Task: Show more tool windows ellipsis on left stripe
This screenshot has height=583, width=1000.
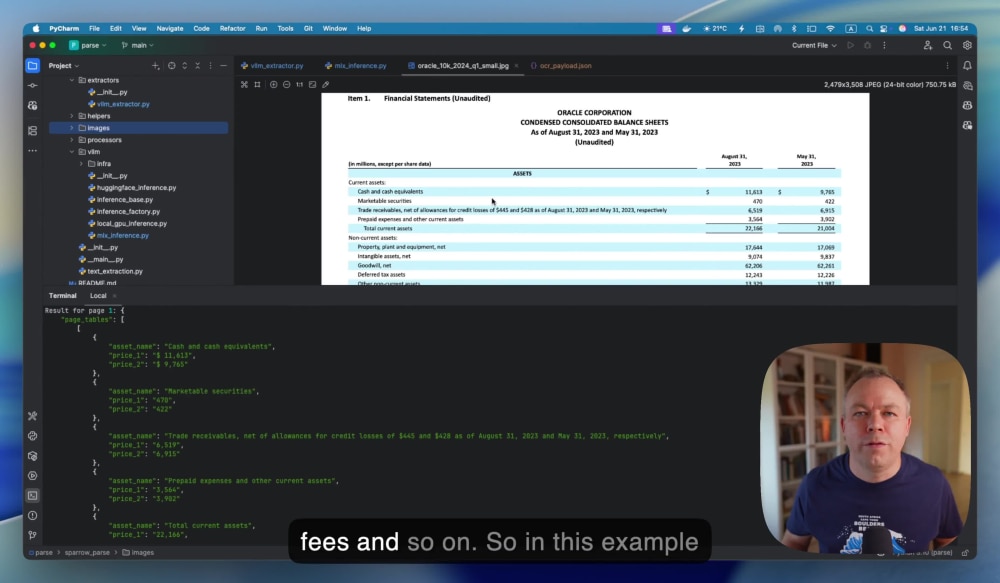Action: coord(33,151)
